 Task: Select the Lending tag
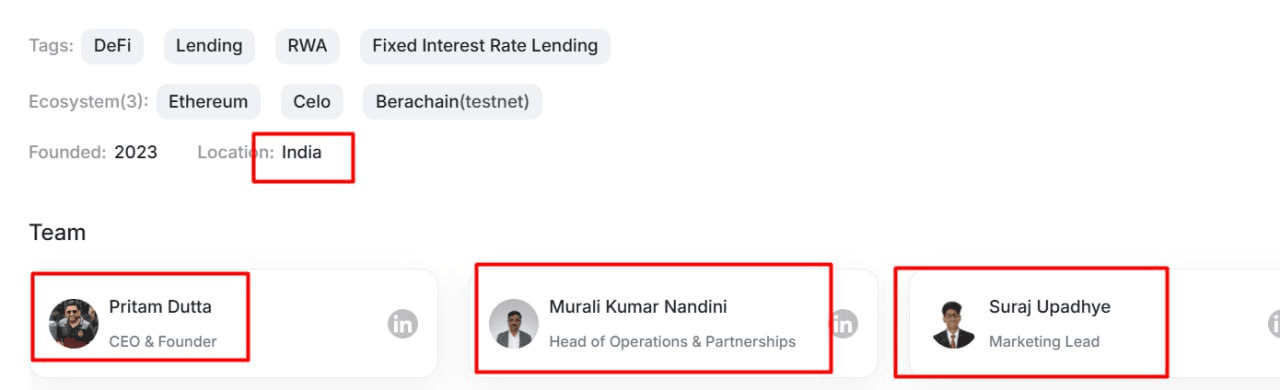tap(209, 46)
